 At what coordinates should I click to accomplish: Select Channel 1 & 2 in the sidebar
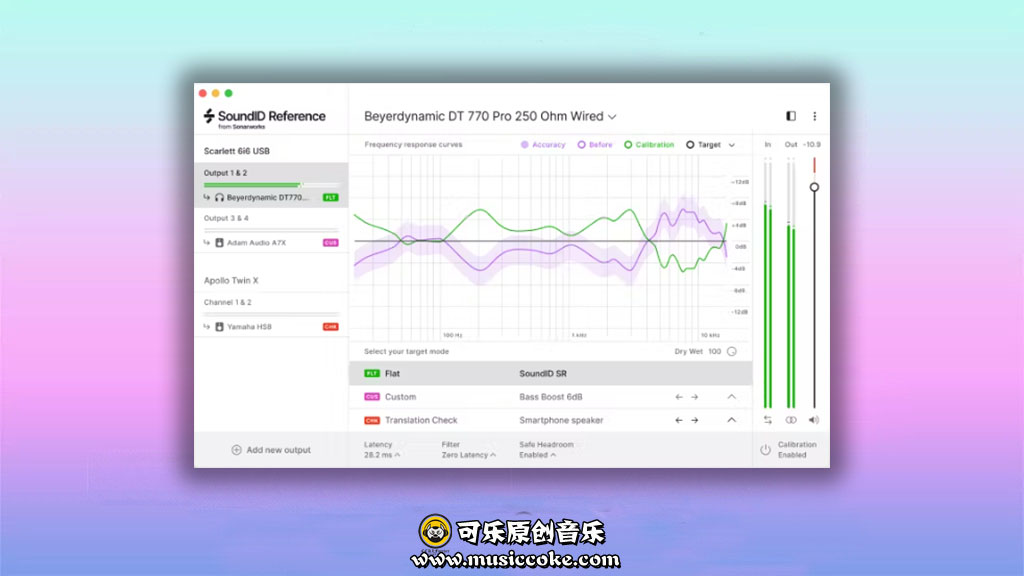227,302
